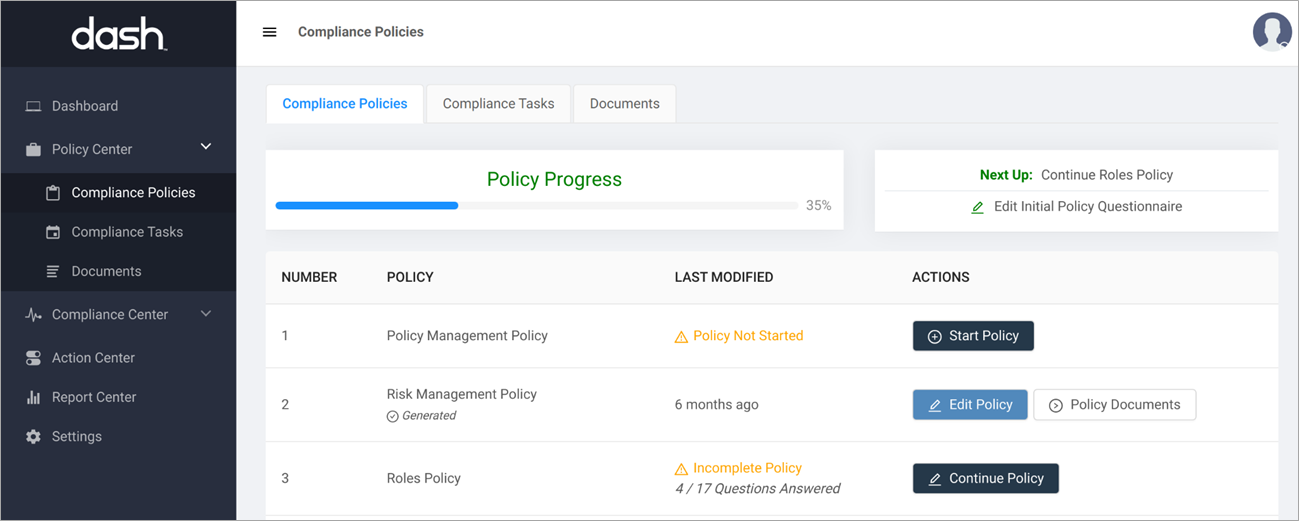Click the Documents list icon in sidebar
The height and width of the screenshot is (521, 1299).
click(53, 271)
